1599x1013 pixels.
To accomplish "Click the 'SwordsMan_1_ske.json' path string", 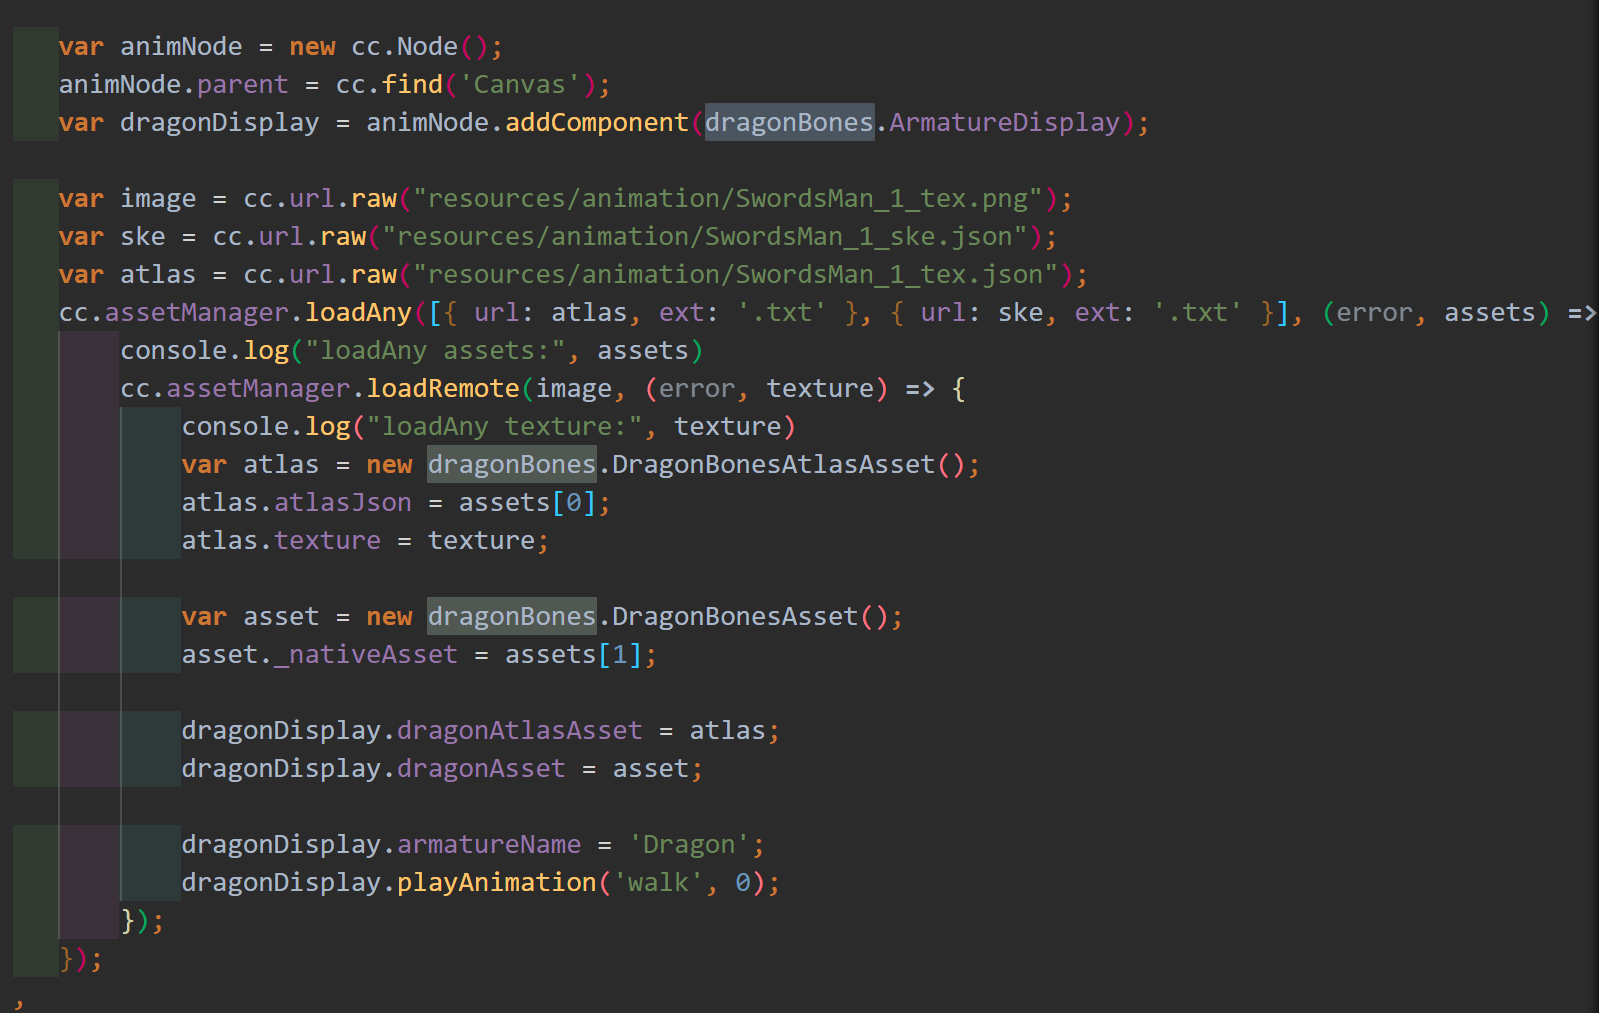I will pyautogui.click(x=705, y=236).
